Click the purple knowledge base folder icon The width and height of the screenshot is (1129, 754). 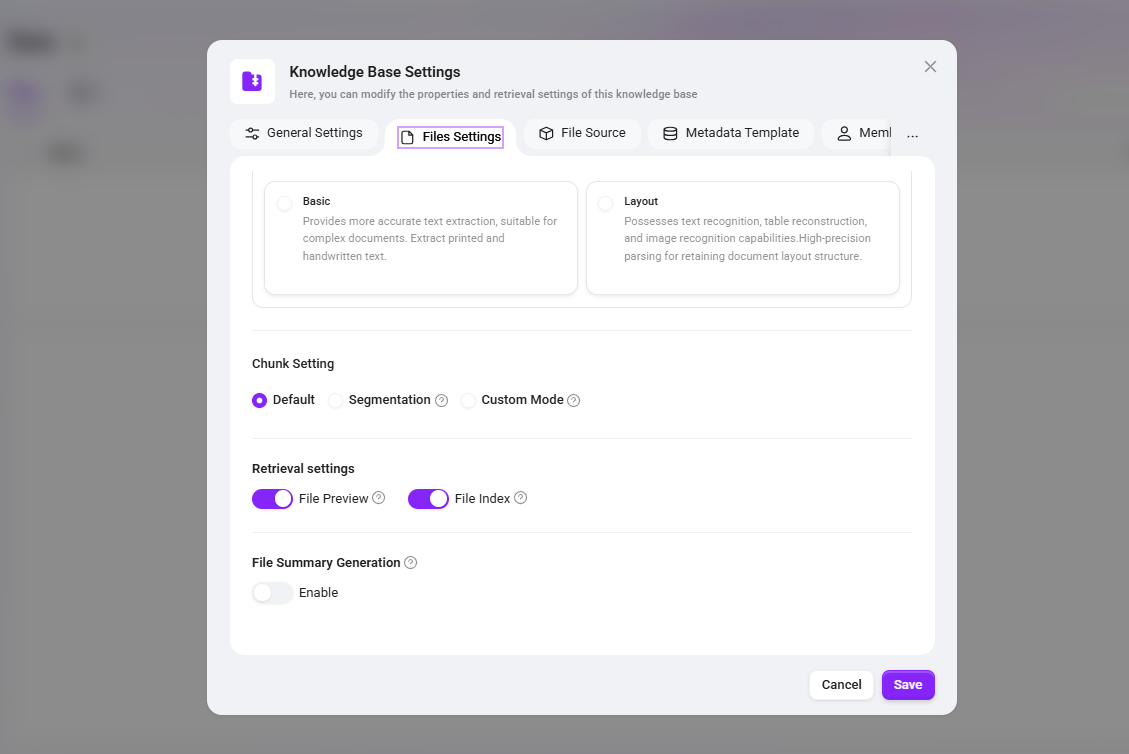click(x=252, y=81)
